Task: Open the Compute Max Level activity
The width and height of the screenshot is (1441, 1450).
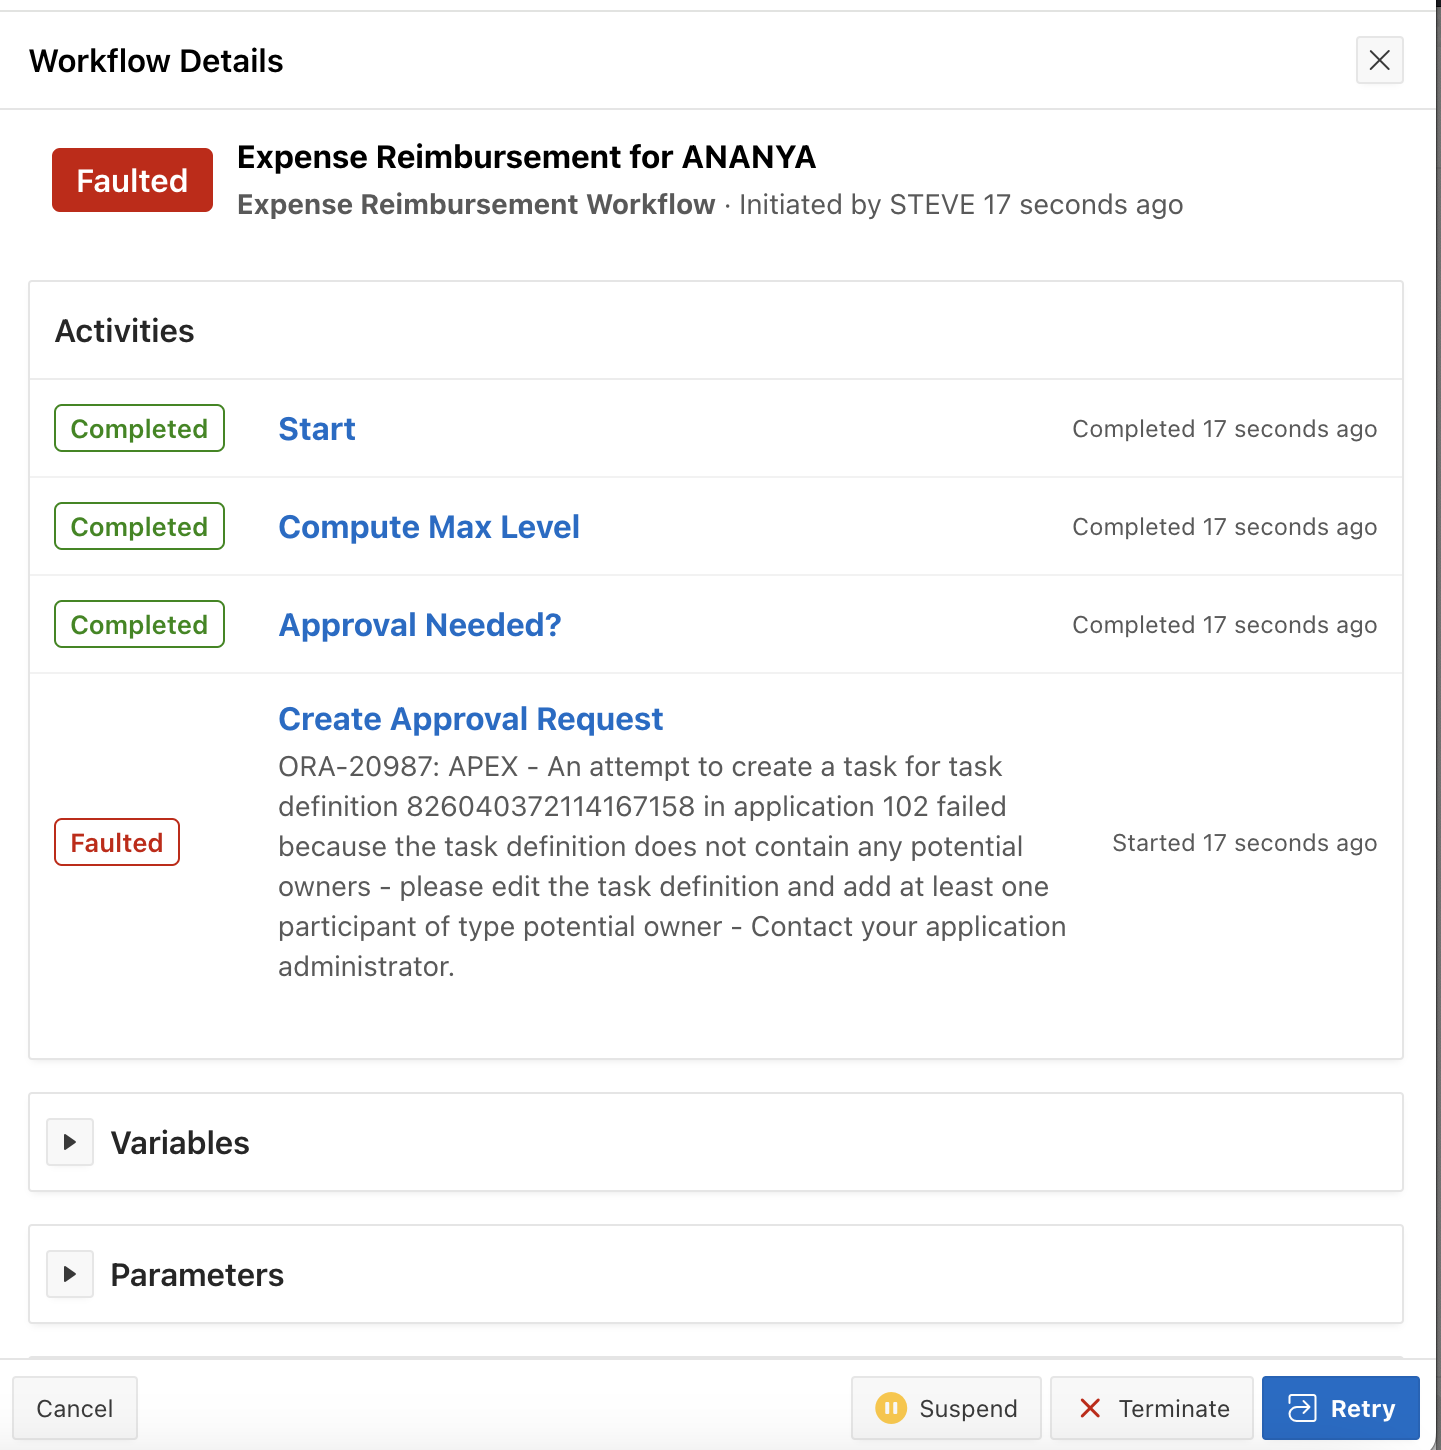Action: pyautogui.click(x=428, y=527)
